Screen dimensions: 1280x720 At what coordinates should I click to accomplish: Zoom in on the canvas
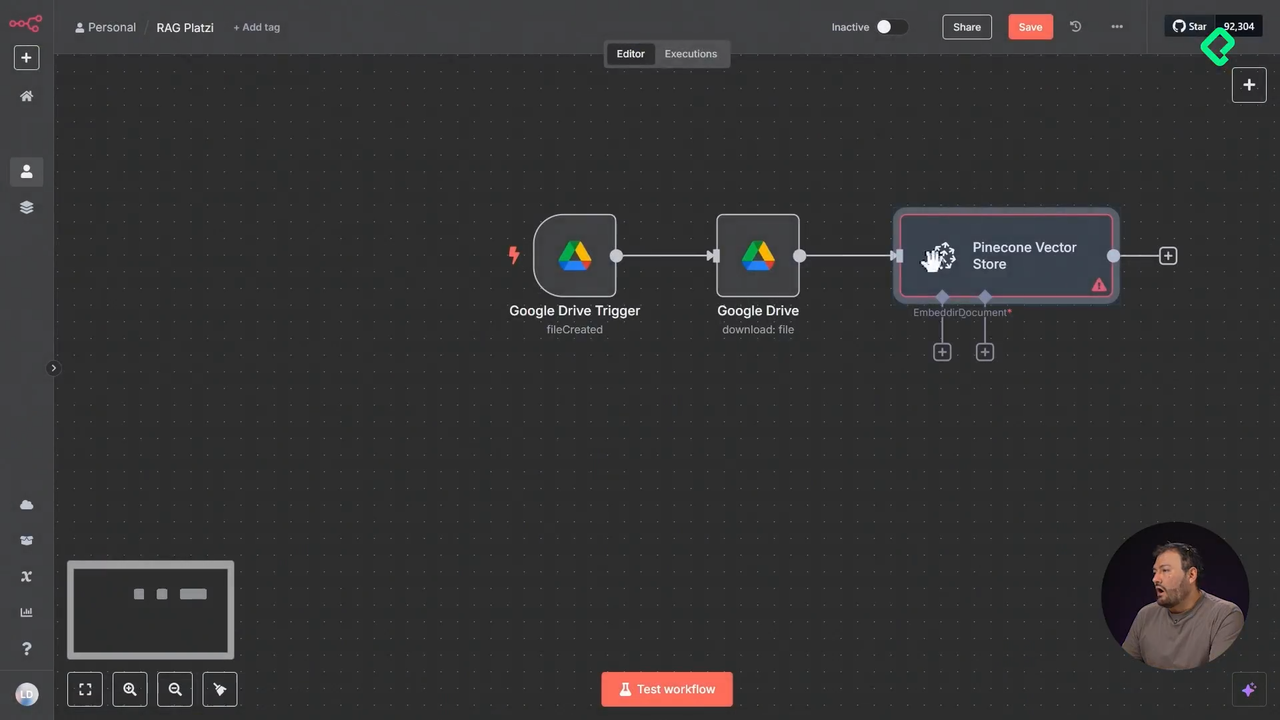tap(130, 689)
